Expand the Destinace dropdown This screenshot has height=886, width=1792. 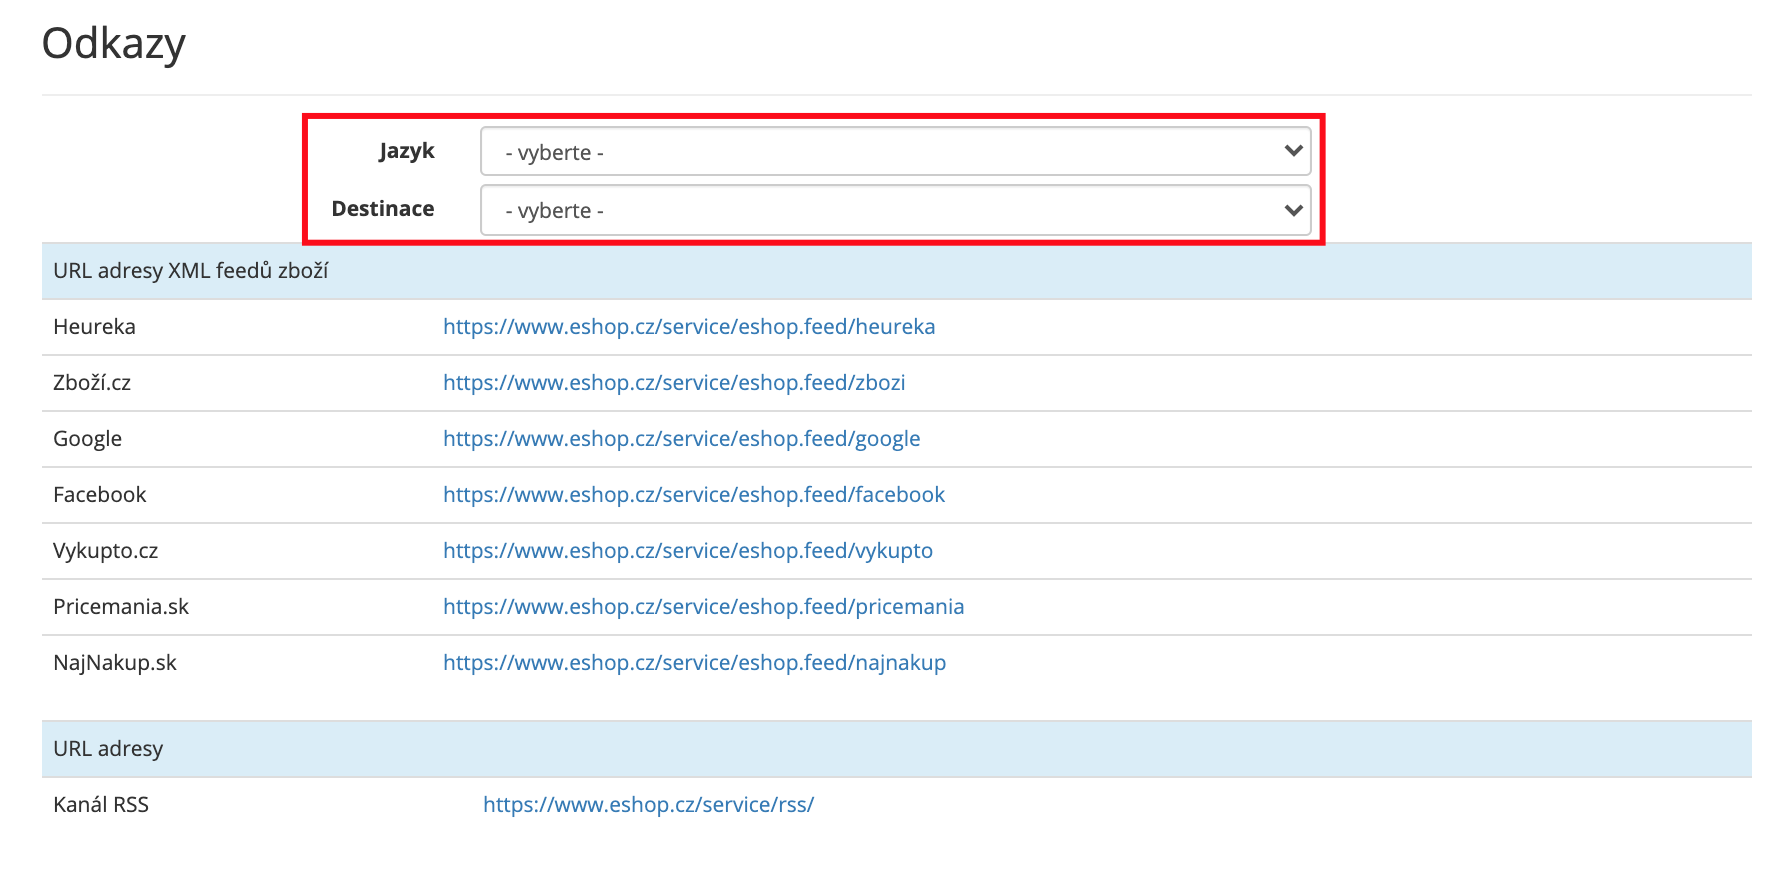tap(895, 210)
